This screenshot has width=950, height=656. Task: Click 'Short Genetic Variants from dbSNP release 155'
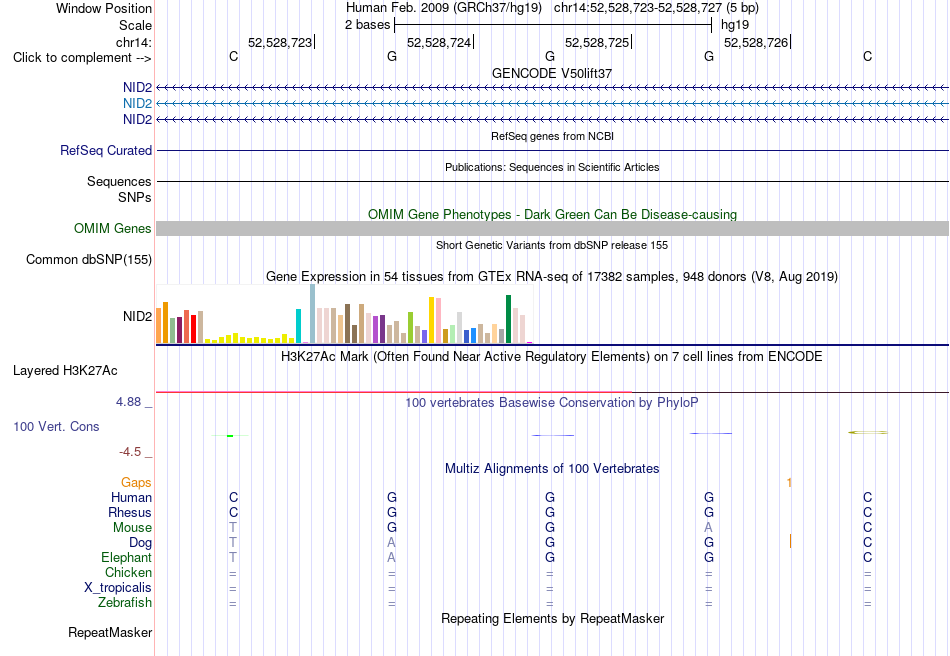(x=552, y=245)
